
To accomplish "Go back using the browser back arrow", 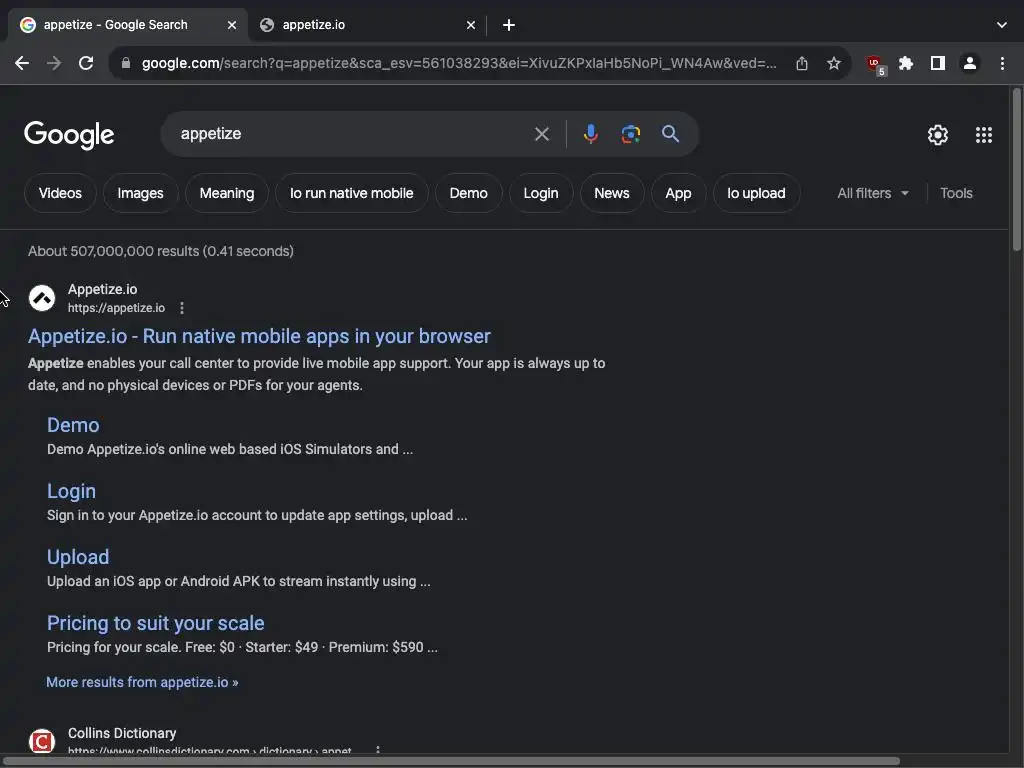I will pyautogui.click(x=22, y=63).
